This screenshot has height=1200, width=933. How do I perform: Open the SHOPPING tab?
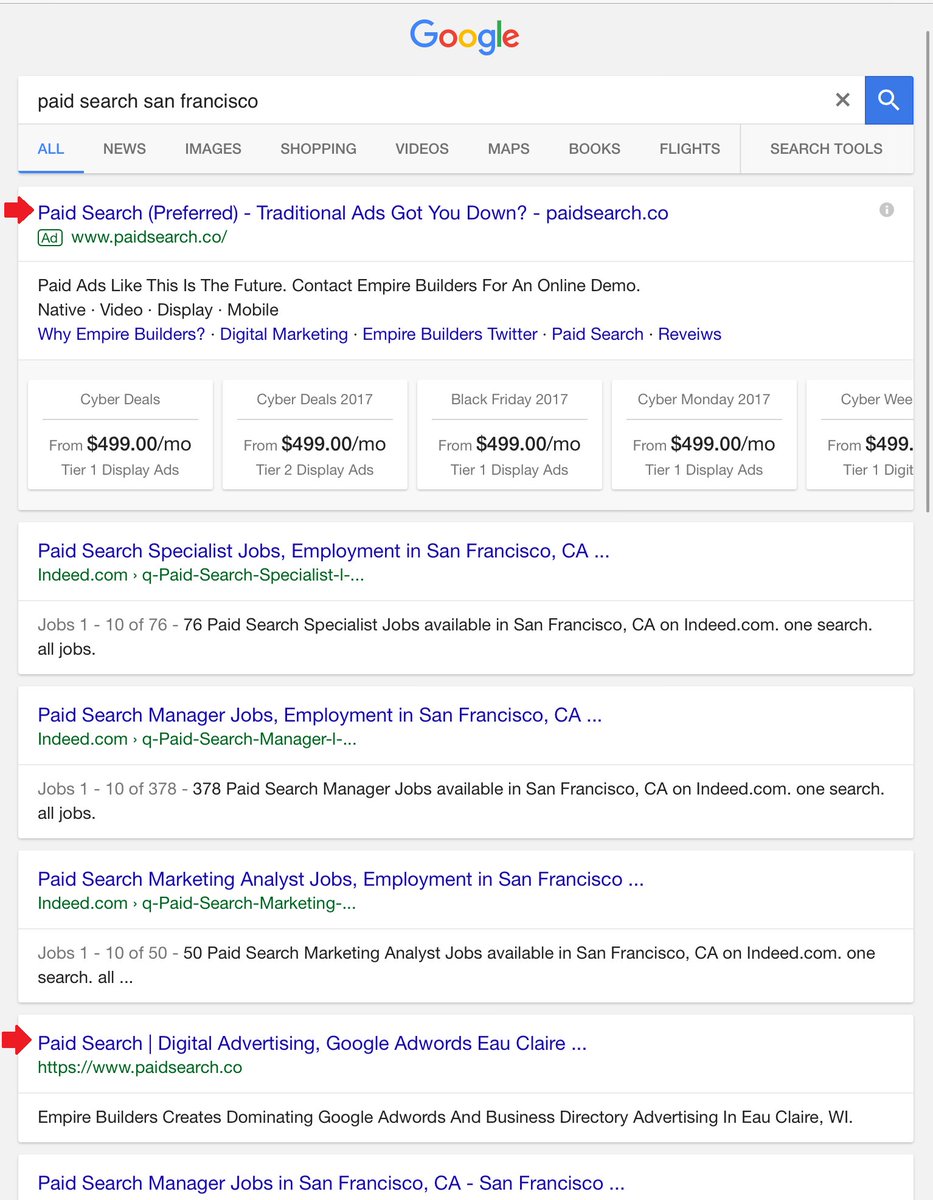(x=318, y=149)
